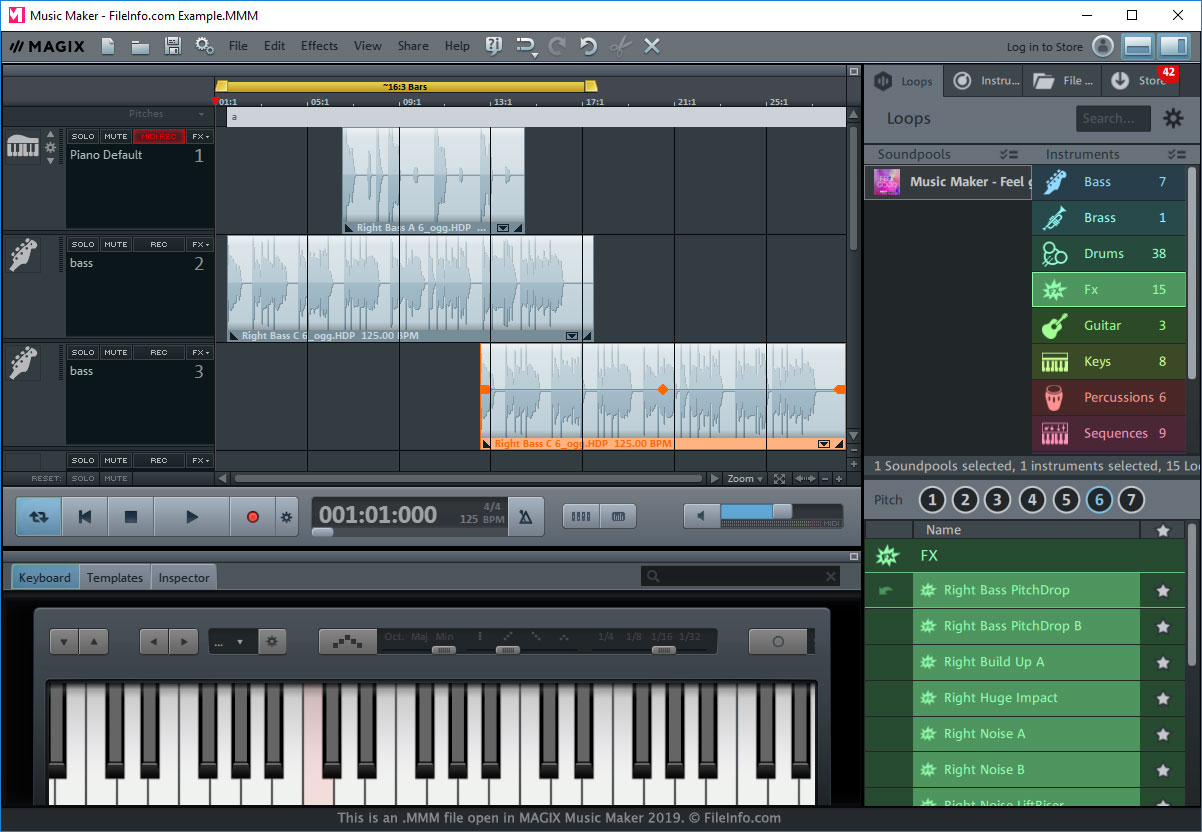Open the transport settings gear next to record
The image size is (1202, 832).
point(287,517)
